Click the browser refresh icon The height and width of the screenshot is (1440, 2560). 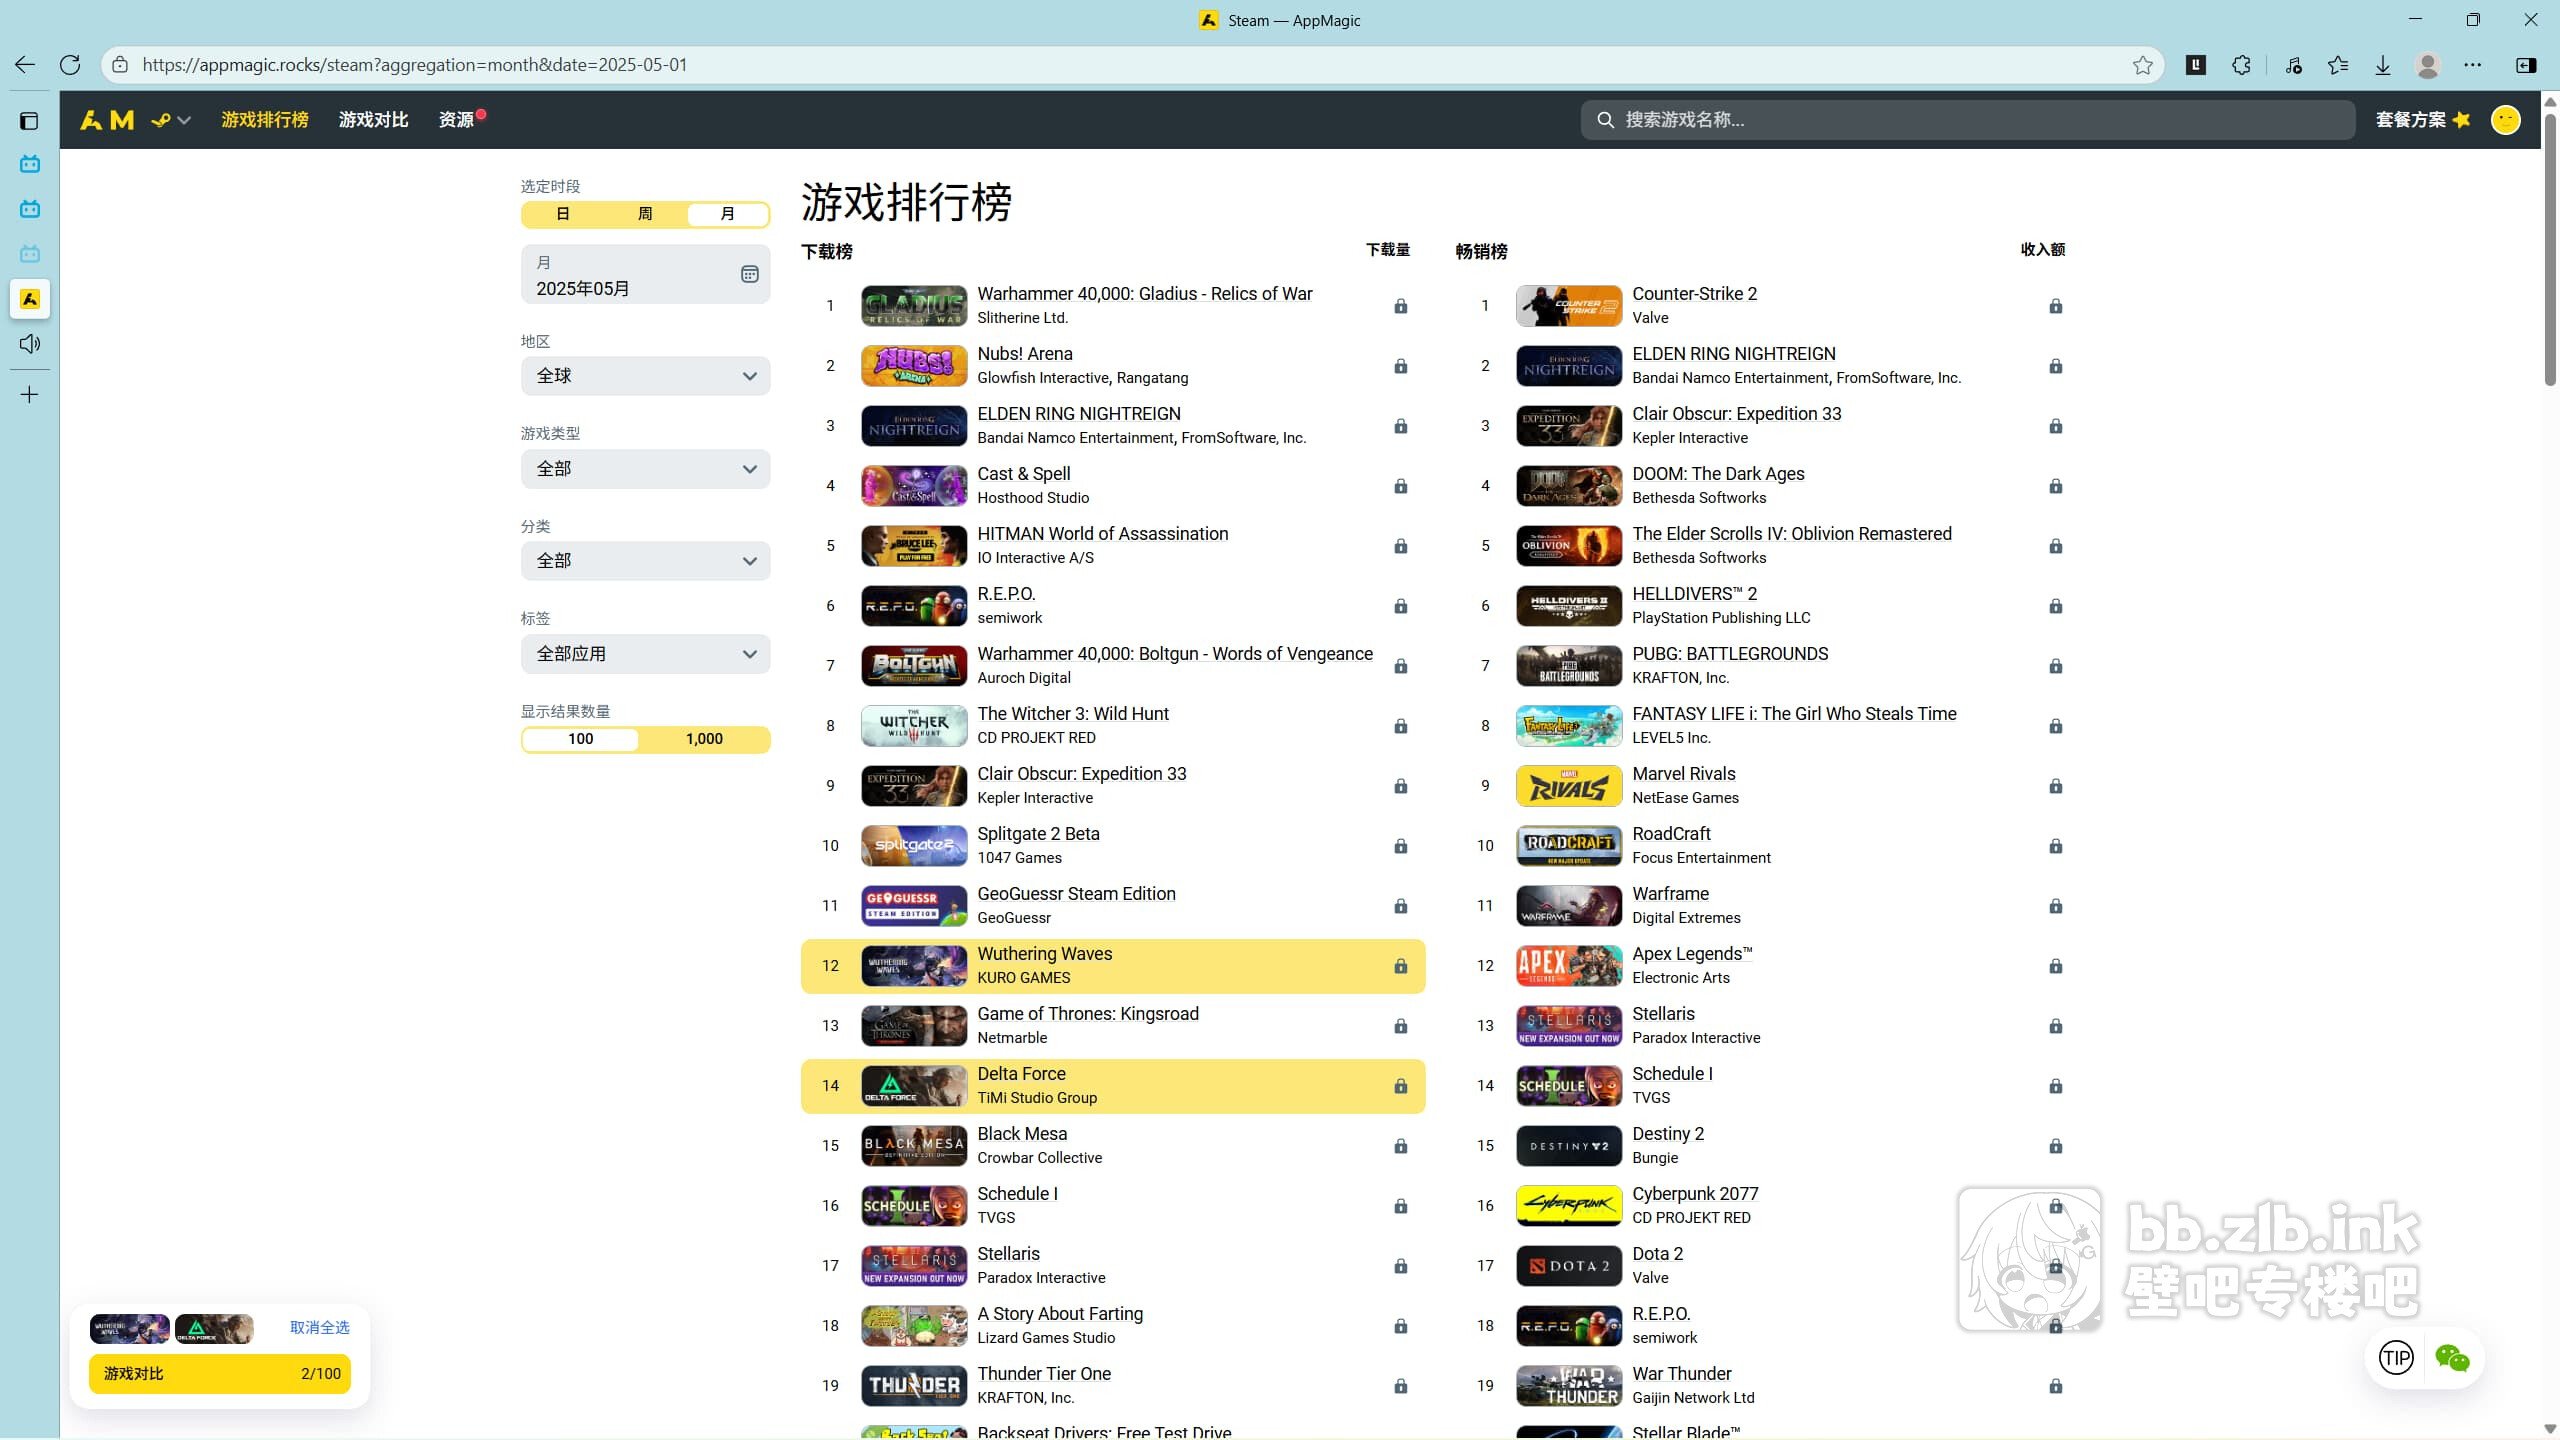click(70, 65)
